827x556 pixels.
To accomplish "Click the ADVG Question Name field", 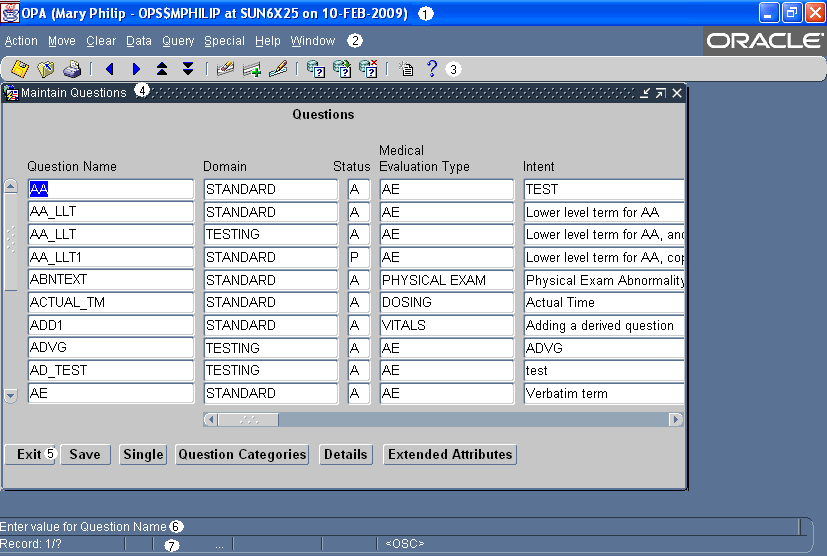I will tap(111, 348).
